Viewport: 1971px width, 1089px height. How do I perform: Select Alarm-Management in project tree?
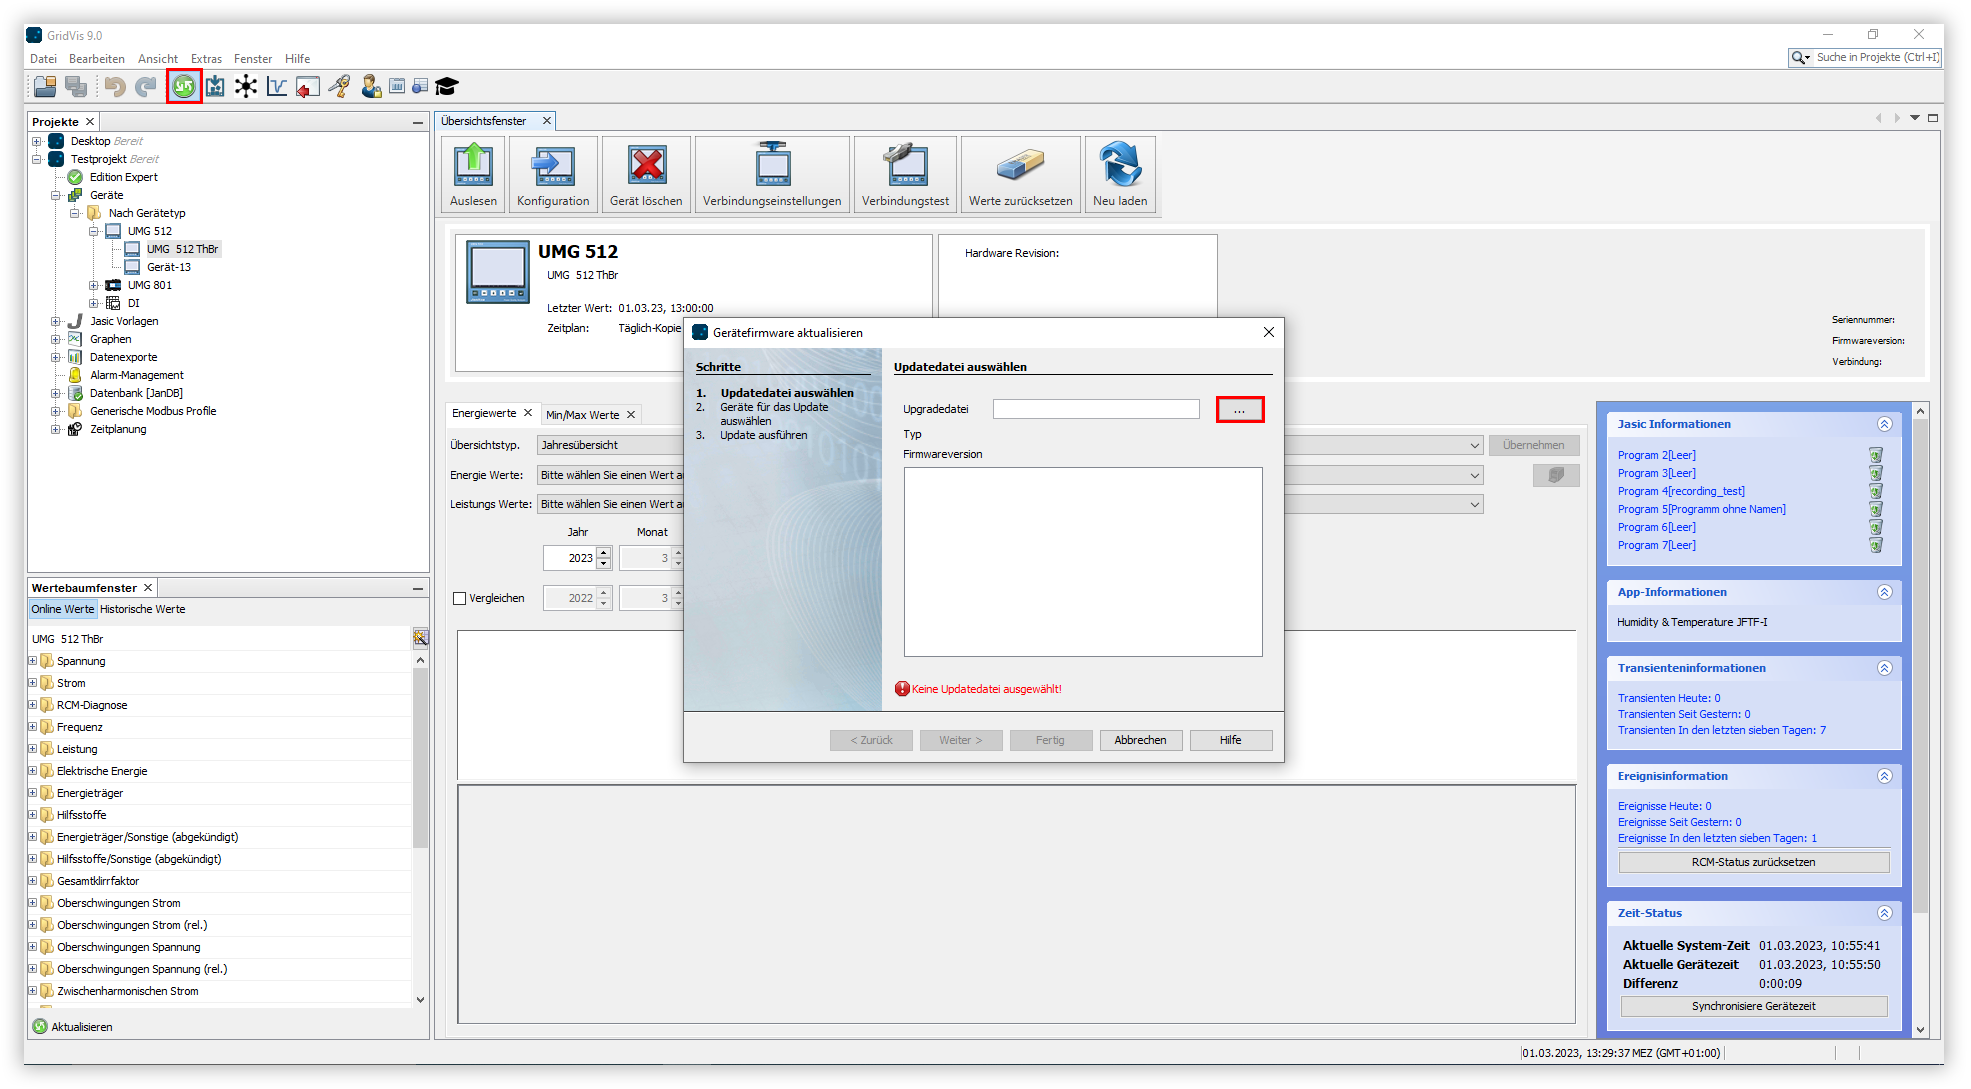[137, 375]
